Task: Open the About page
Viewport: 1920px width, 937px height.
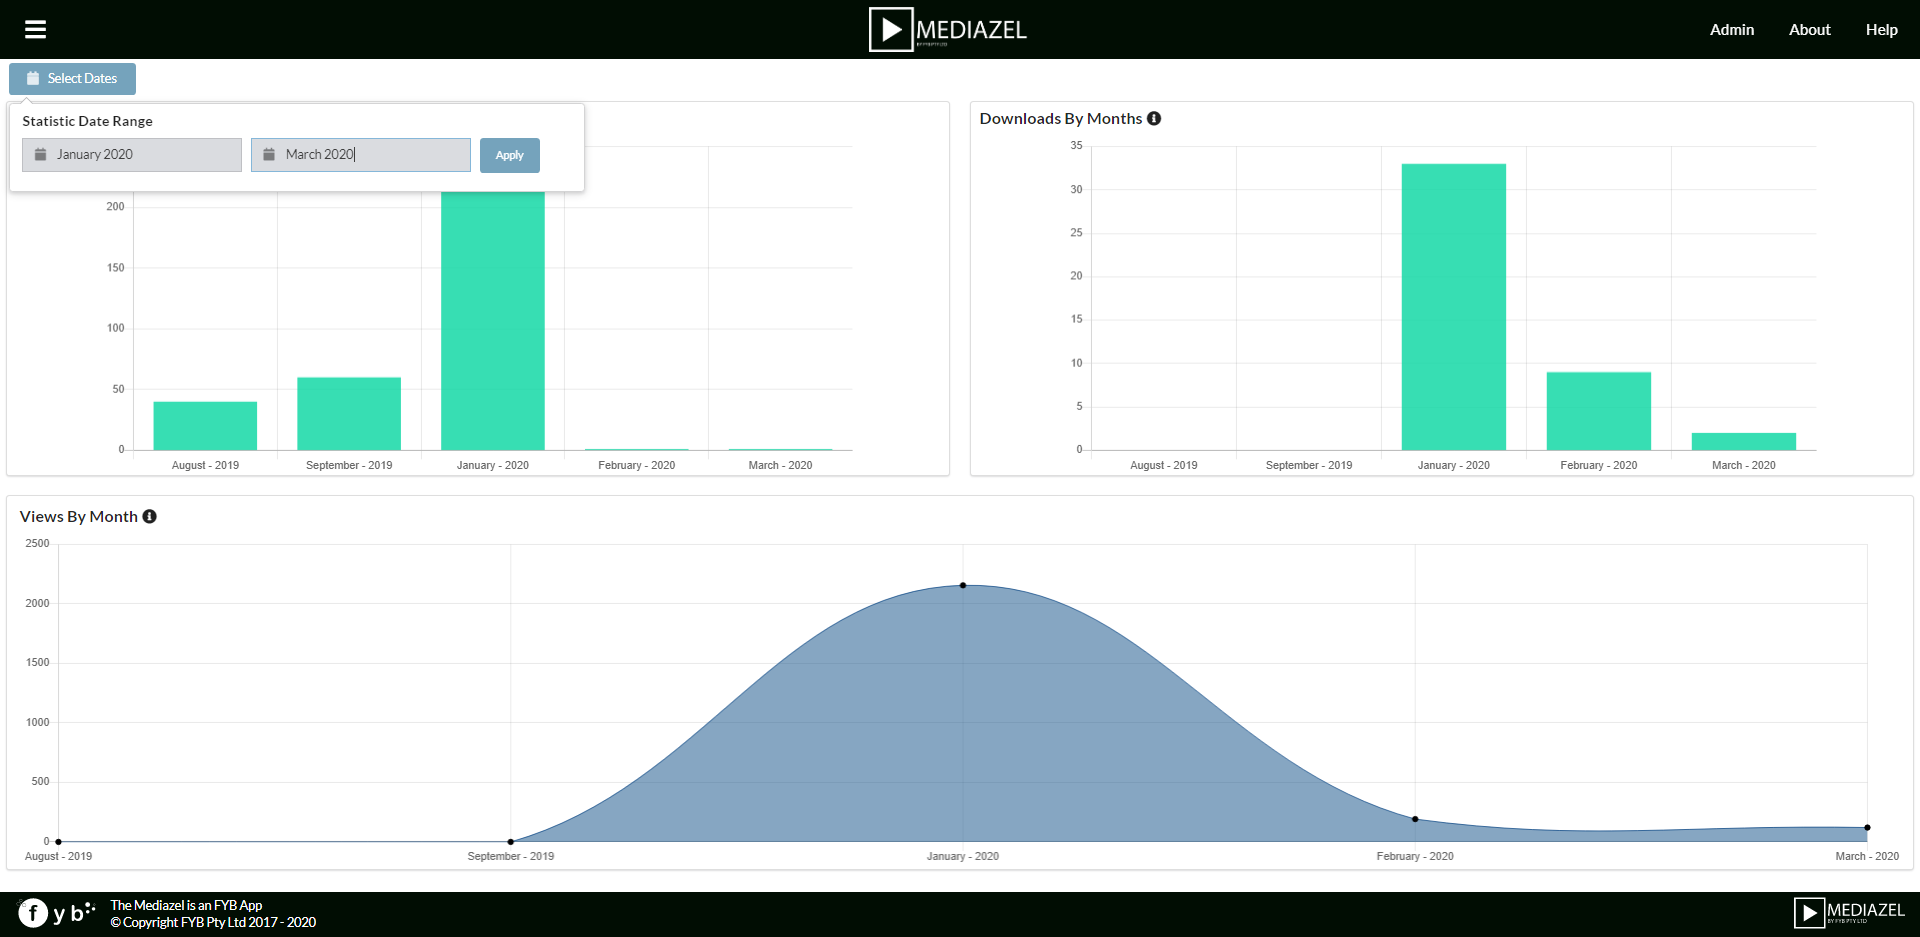Action: click(1809, 30)
